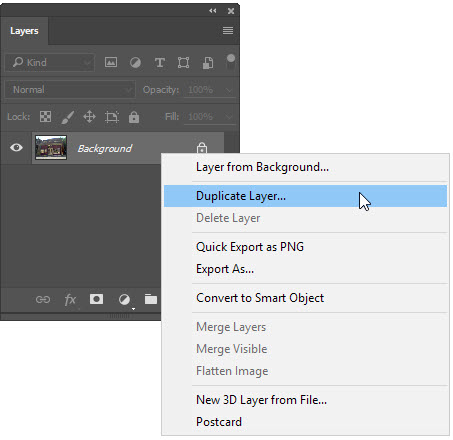Select the Background layer name
This screenshot has width=453, height=440.
105,148
